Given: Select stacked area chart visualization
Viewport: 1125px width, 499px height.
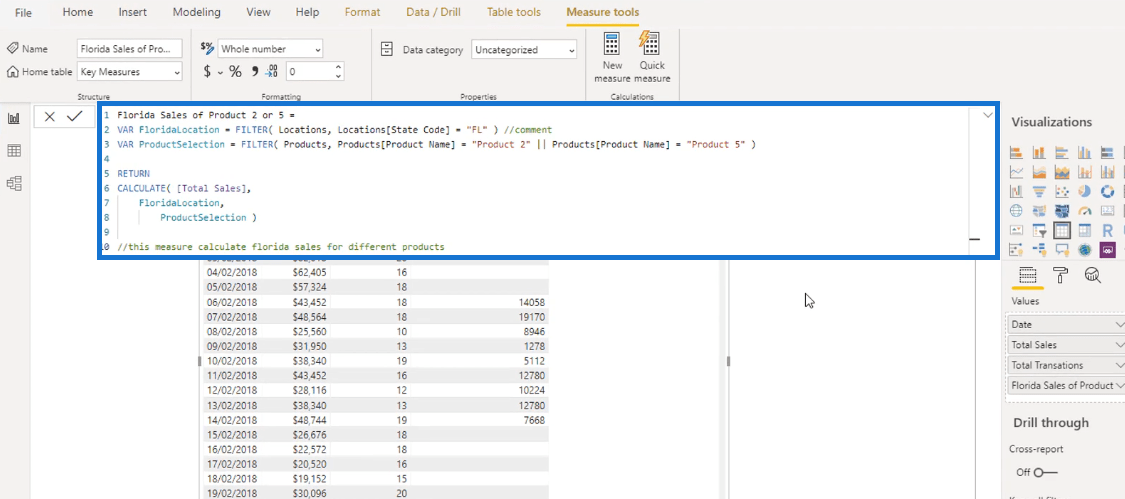Looking at the screenshot, I should click(x=1062, y=172).
